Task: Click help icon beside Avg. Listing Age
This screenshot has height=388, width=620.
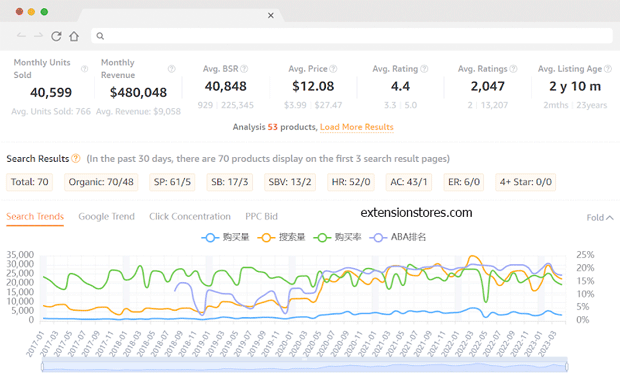Action: tap(608, 69)
